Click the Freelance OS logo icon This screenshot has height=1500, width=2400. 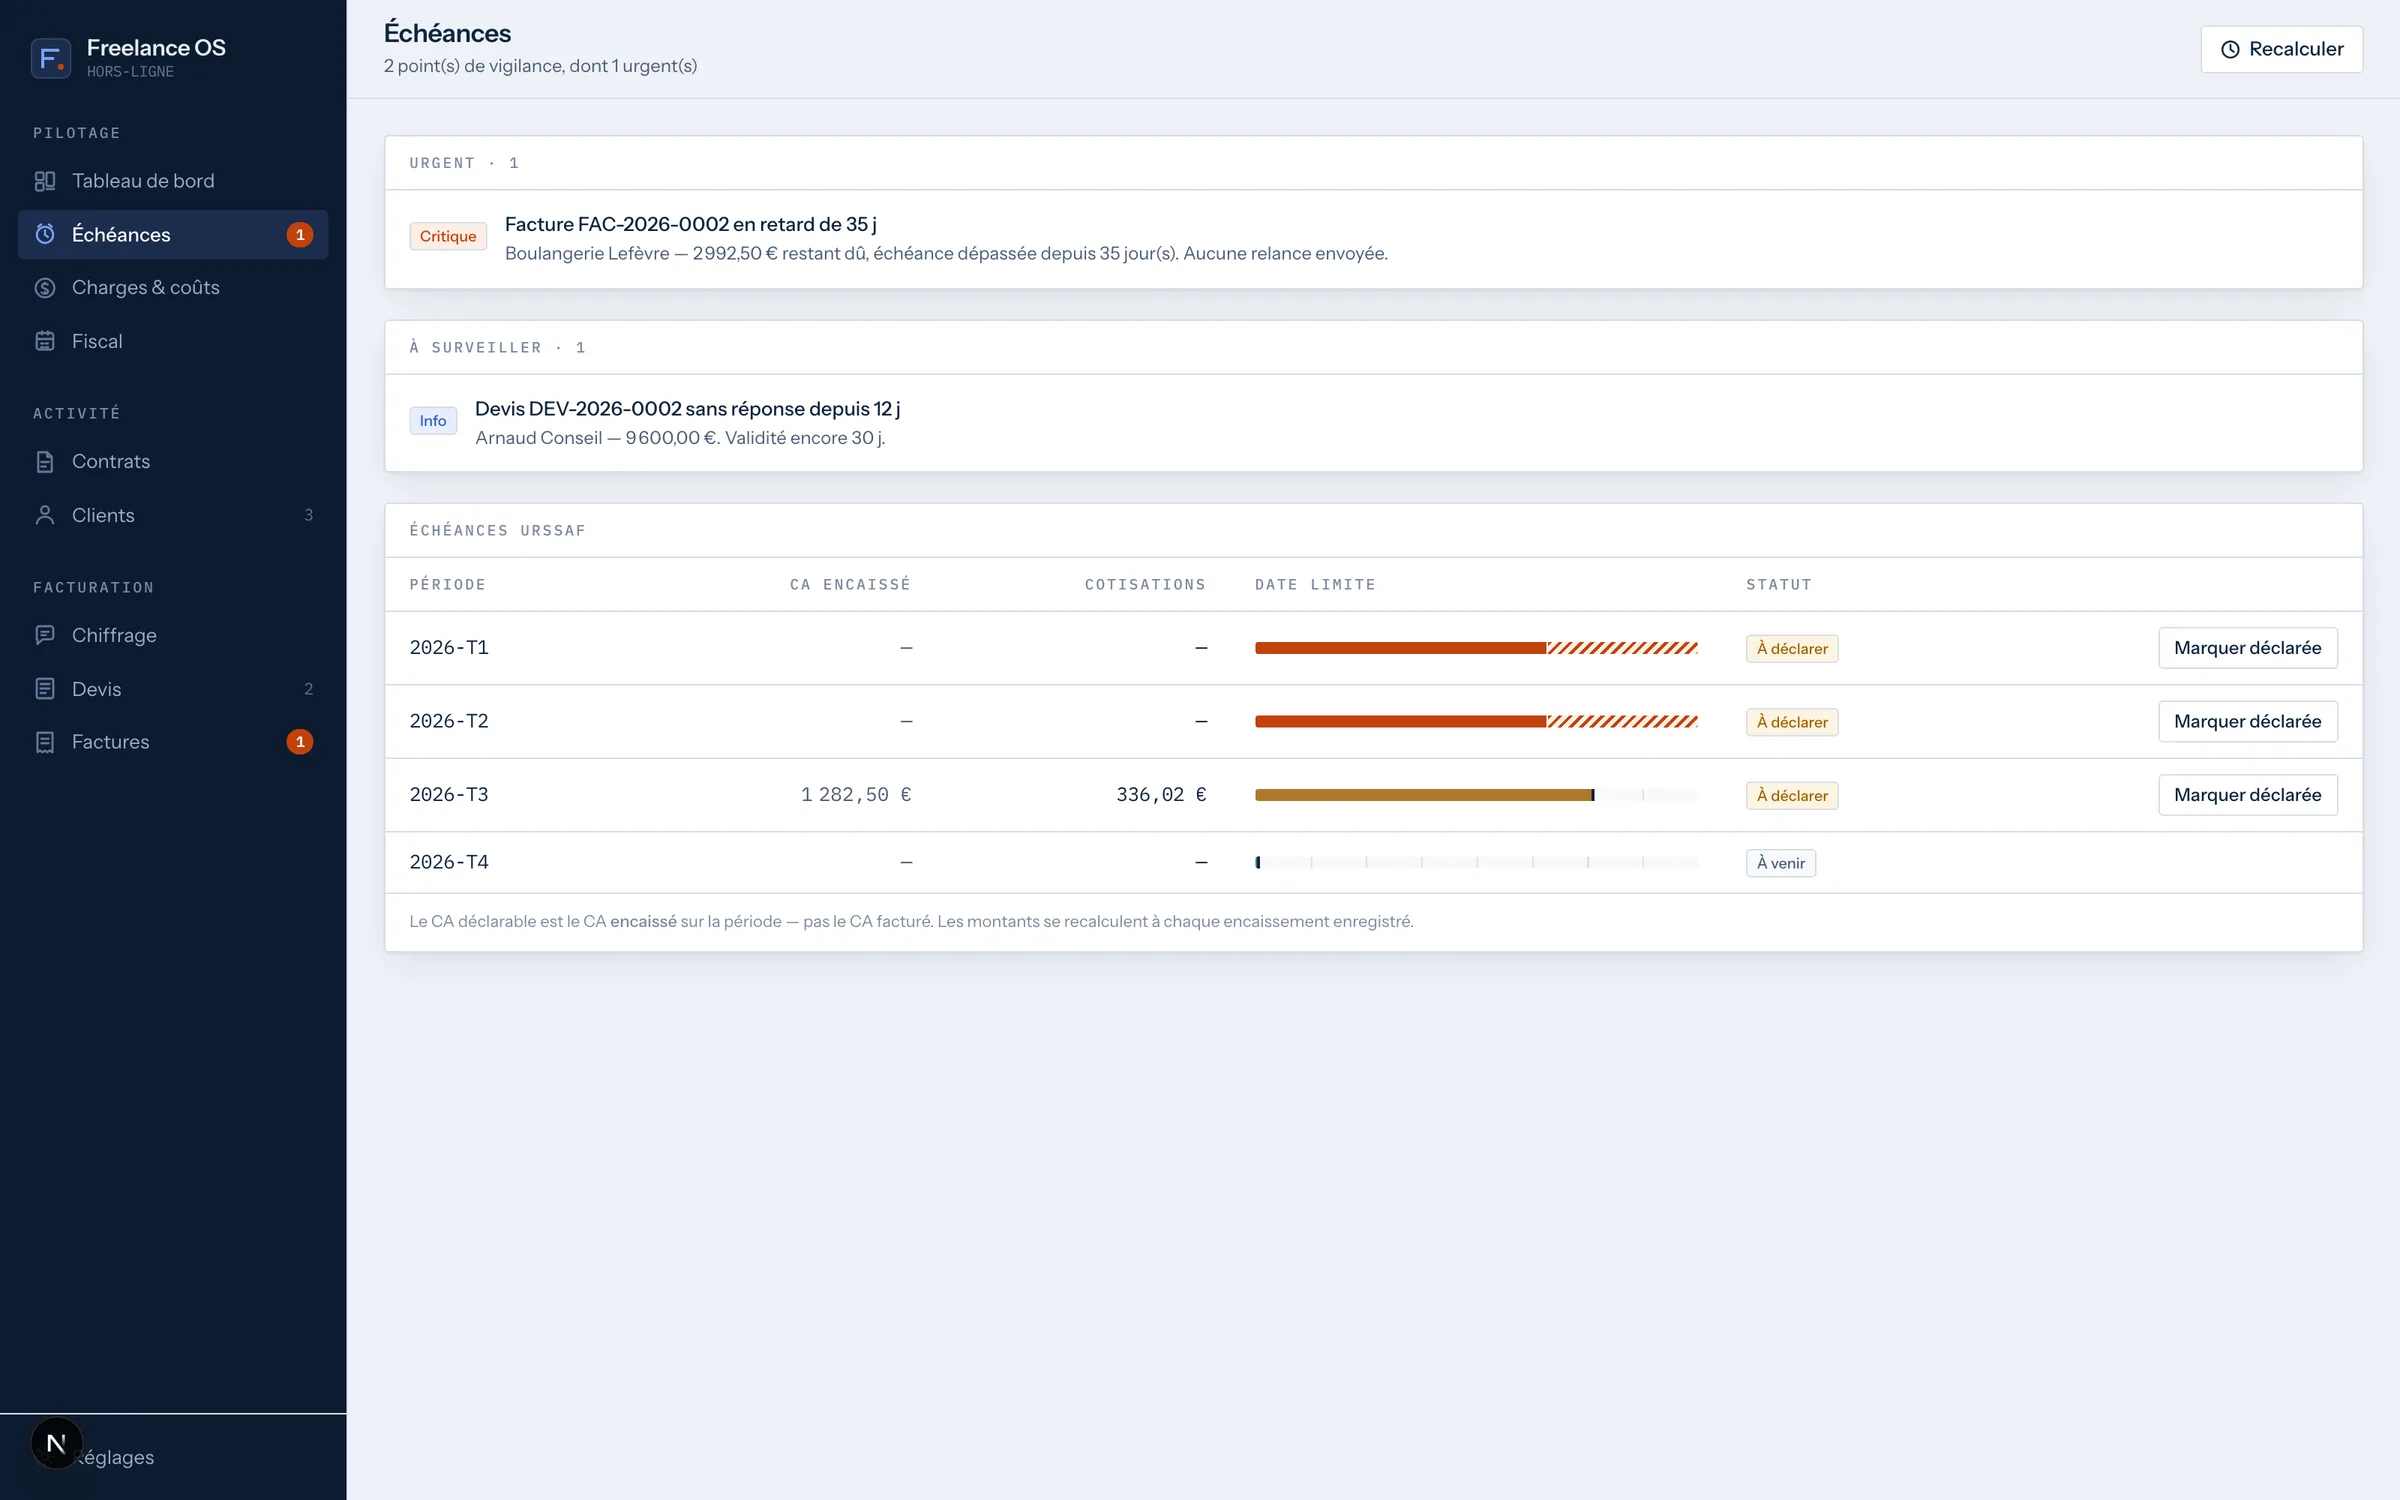tap(50, 58)
